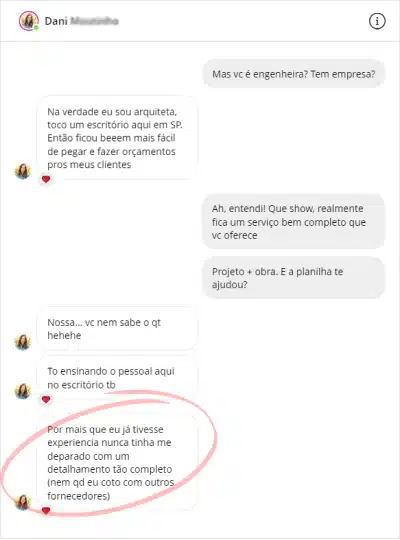Tap the green online status dot
The image size is (400, 540).
coord(36,28)
